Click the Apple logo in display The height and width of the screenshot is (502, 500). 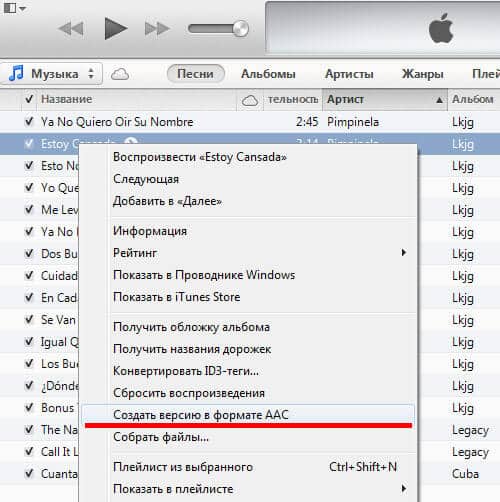(441, 29)
